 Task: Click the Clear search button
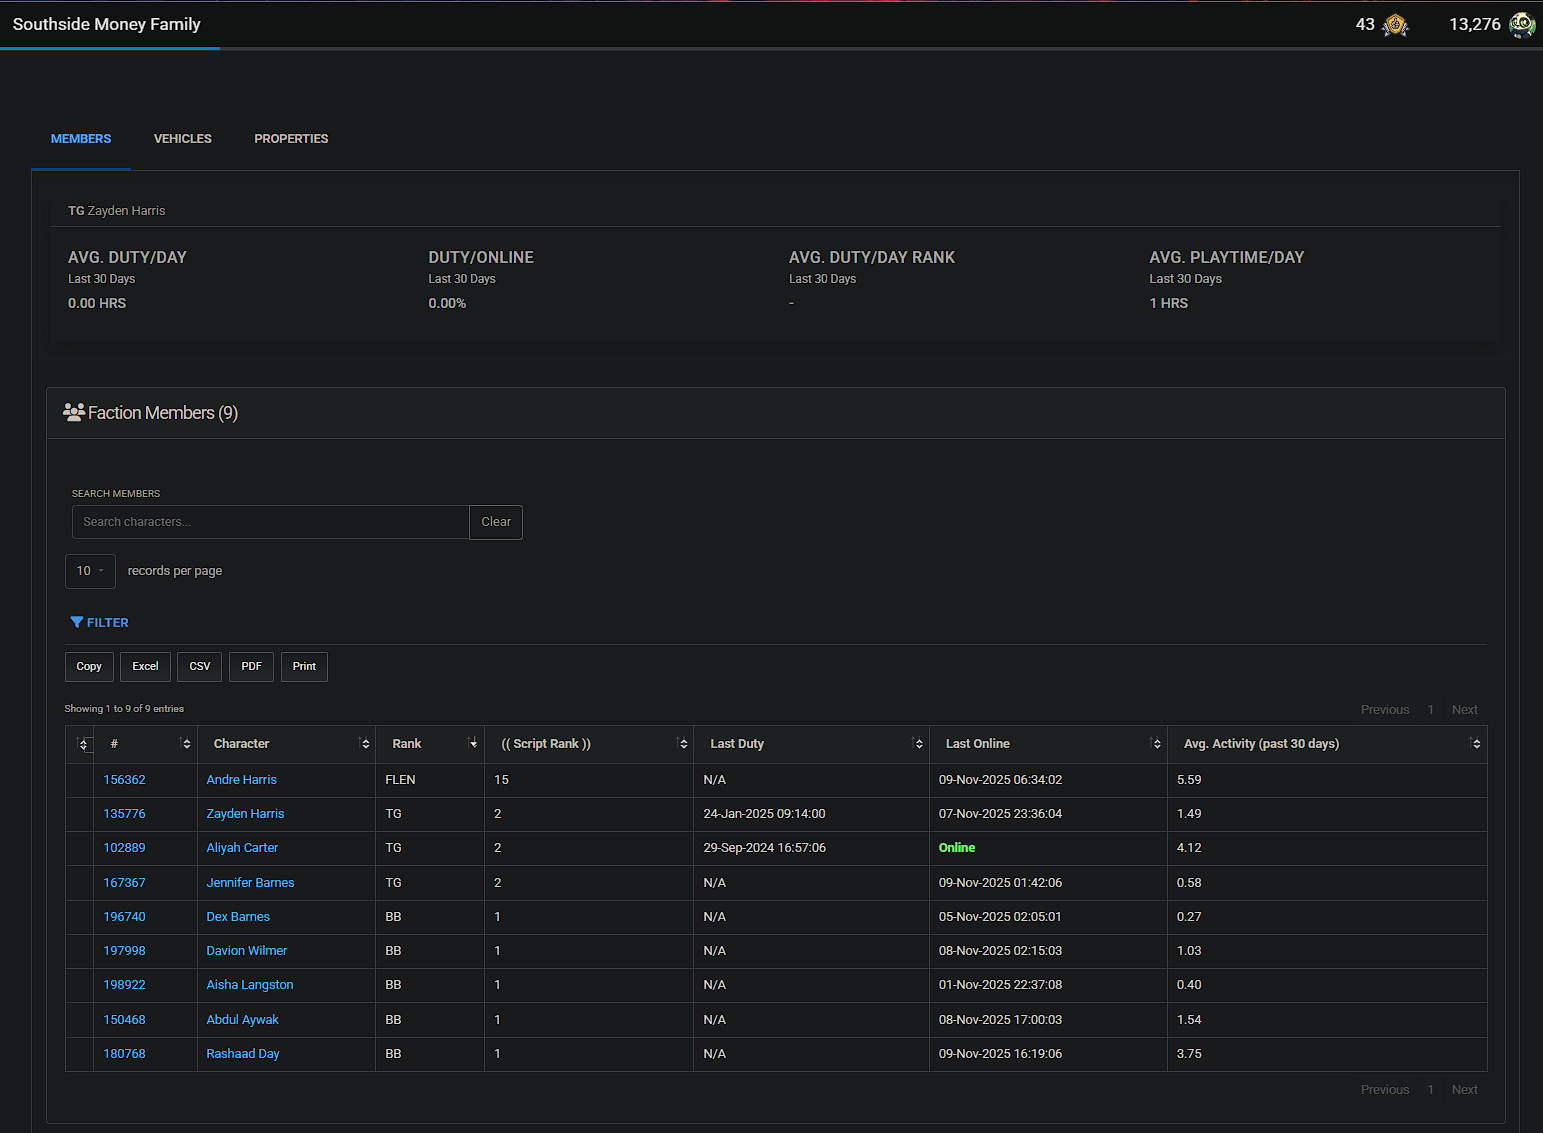point(496,522)
